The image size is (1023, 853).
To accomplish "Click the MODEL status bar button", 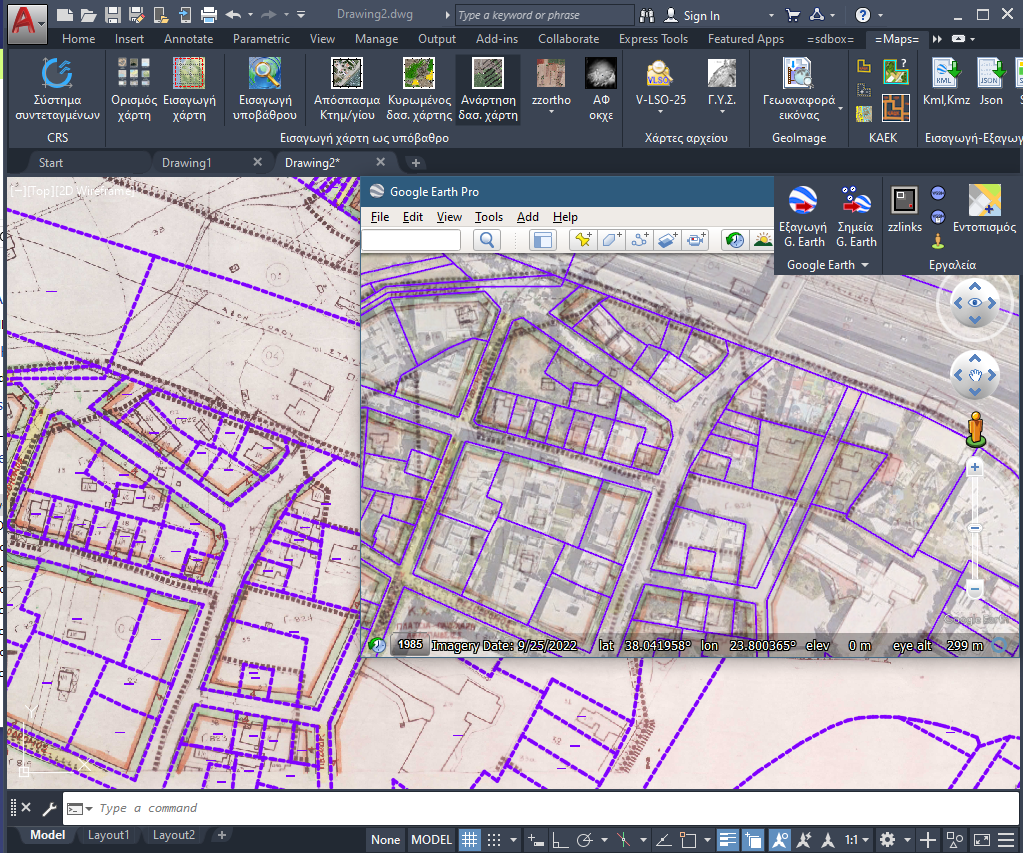I will pyautogui.click(x=431, y=840).
